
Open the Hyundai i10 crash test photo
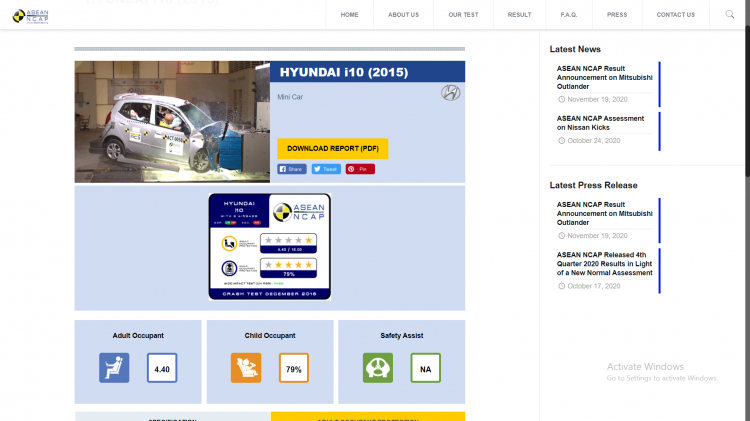(x=172, y=122)
